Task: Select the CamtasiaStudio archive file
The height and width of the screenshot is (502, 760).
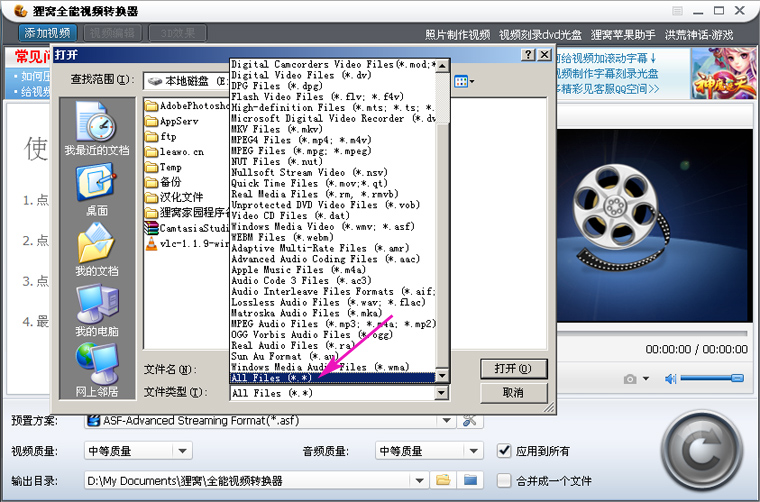Action: tap(187, 228)
